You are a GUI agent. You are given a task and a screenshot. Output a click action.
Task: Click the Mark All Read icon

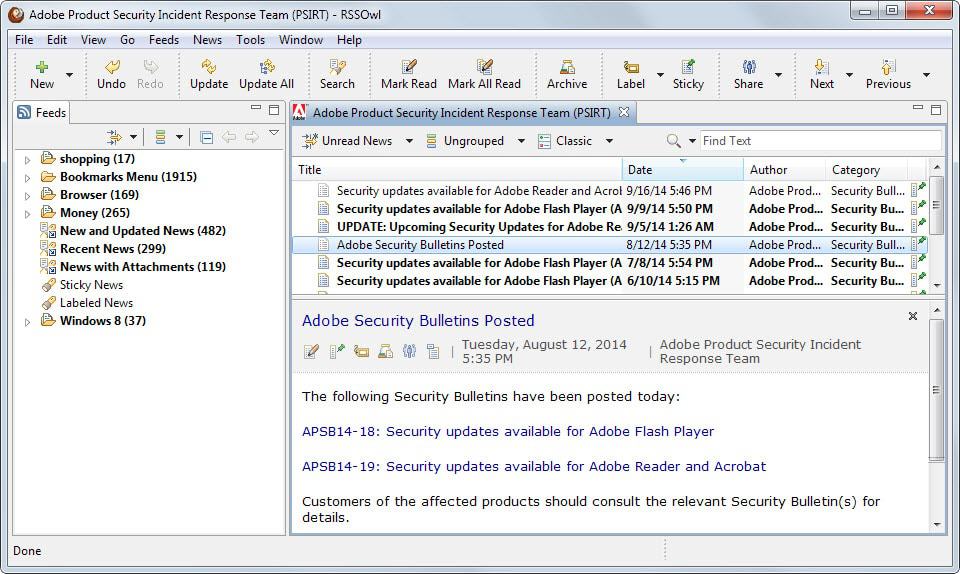[x=484, y=67]
